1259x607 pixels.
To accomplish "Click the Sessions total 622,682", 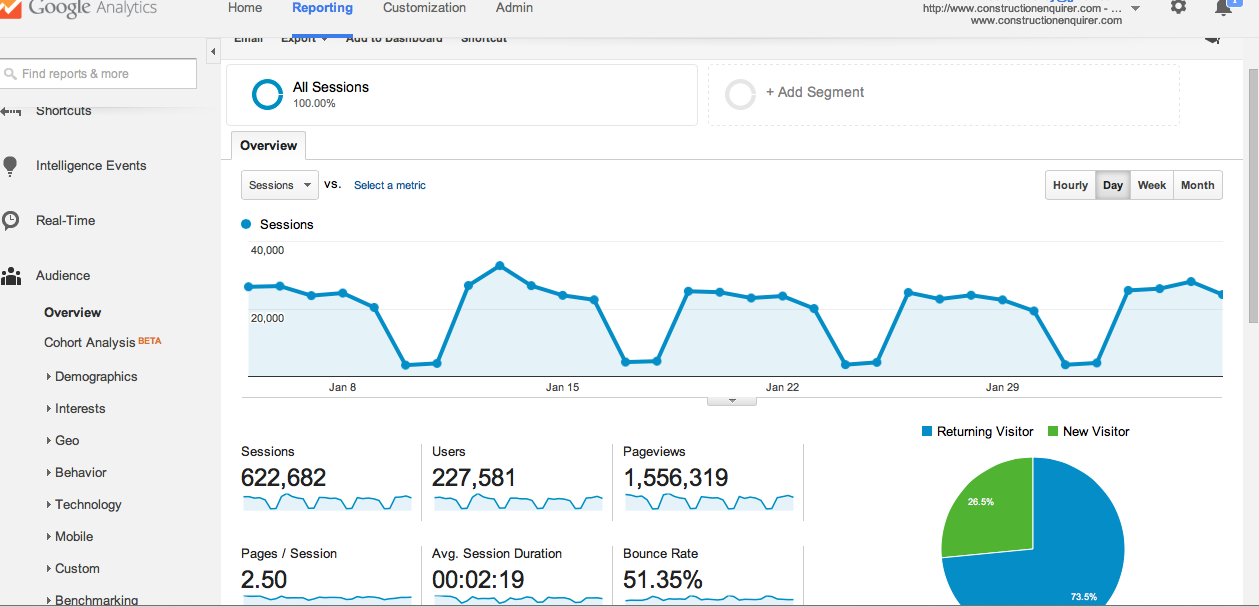I will 284,478.
